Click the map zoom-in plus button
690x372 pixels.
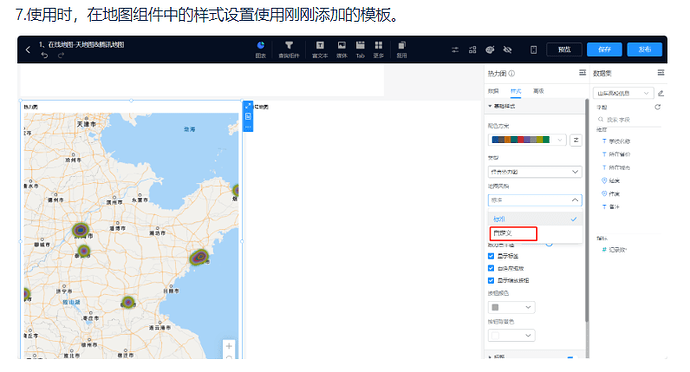coord(229,346)
